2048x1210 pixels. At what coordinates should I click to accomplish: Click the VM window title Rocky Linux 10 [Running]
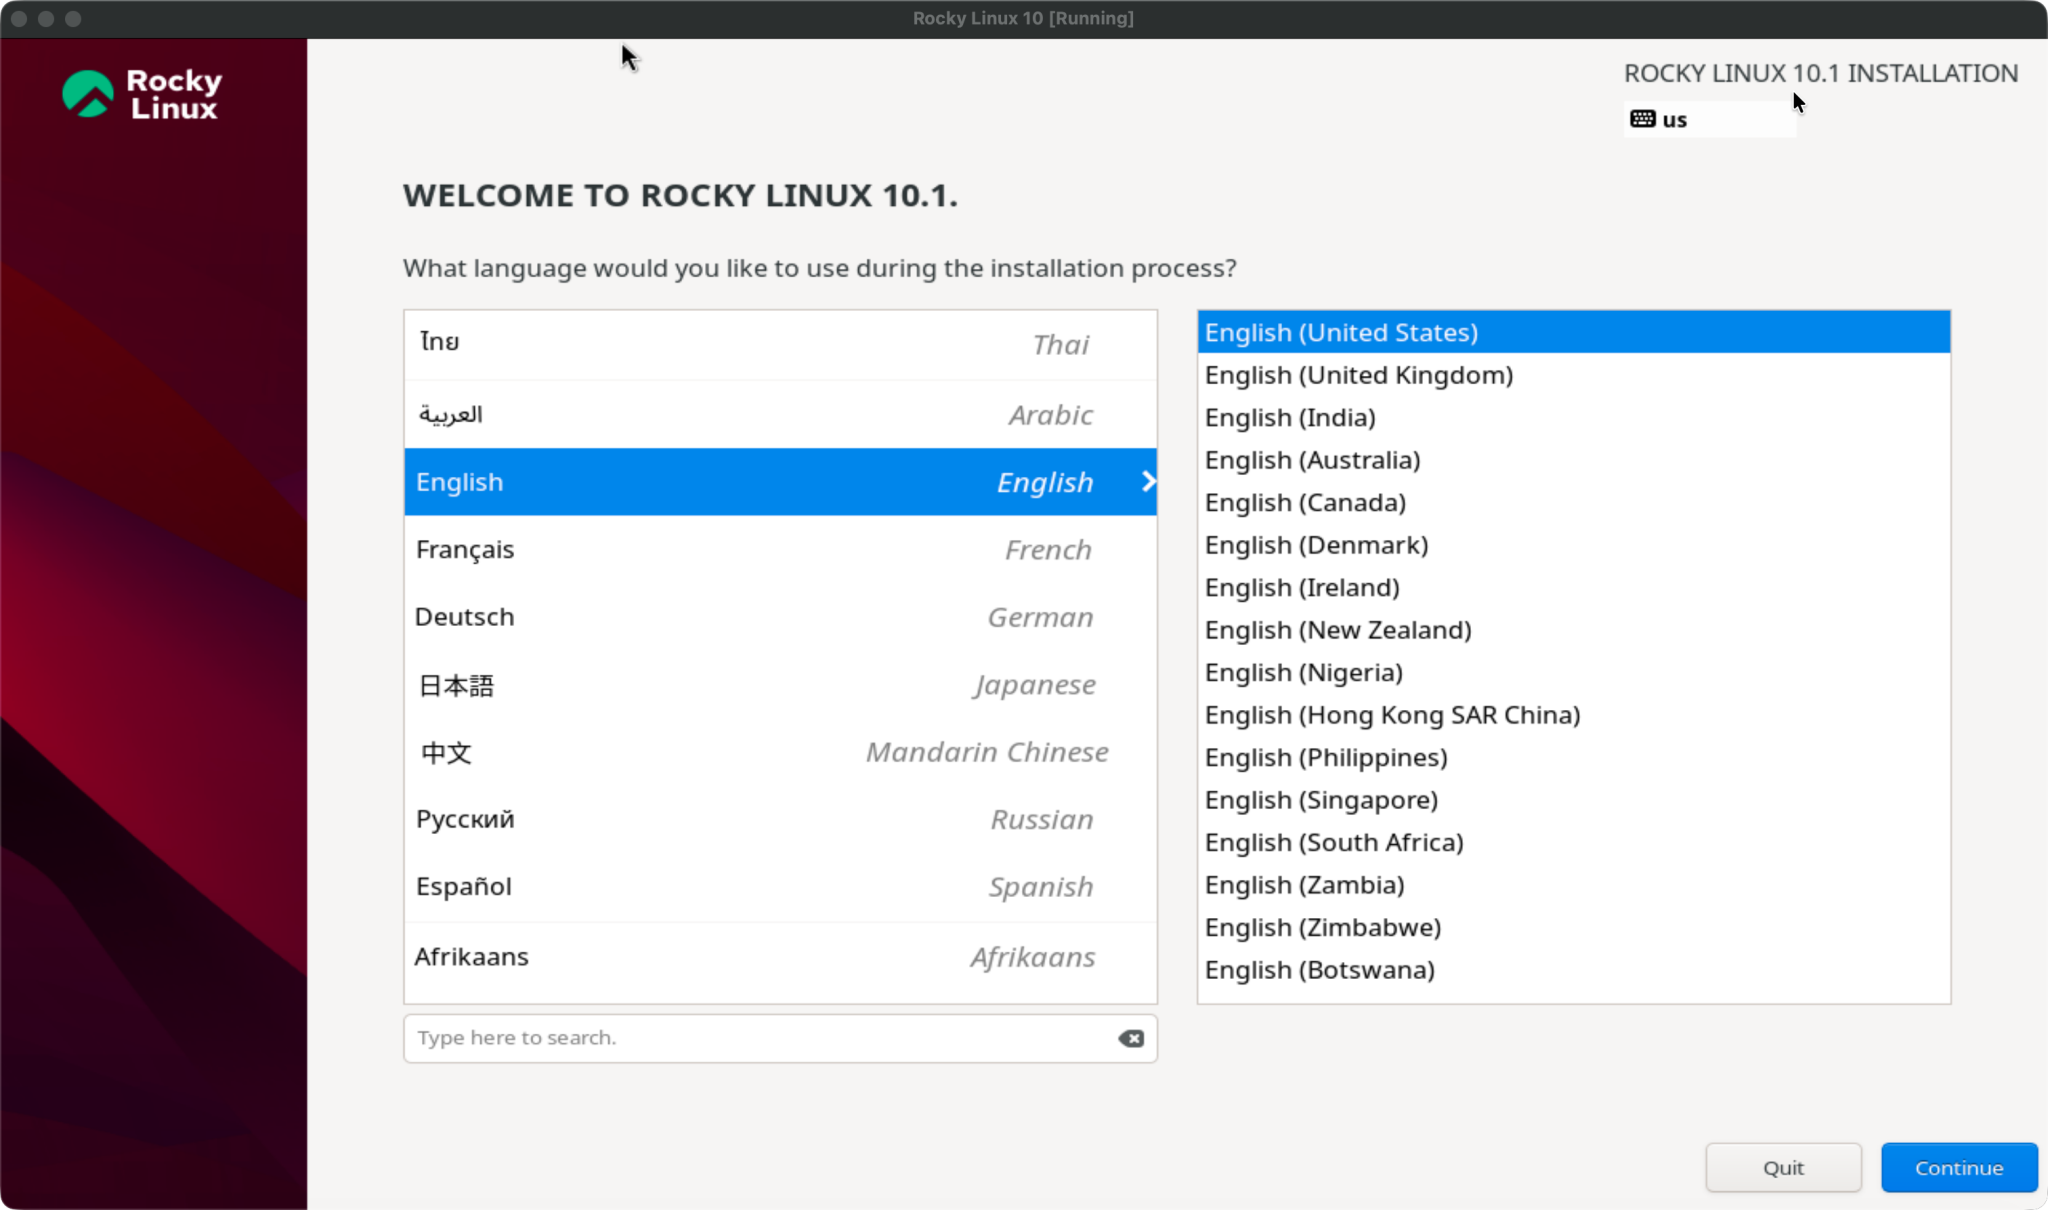point(1023,18)
